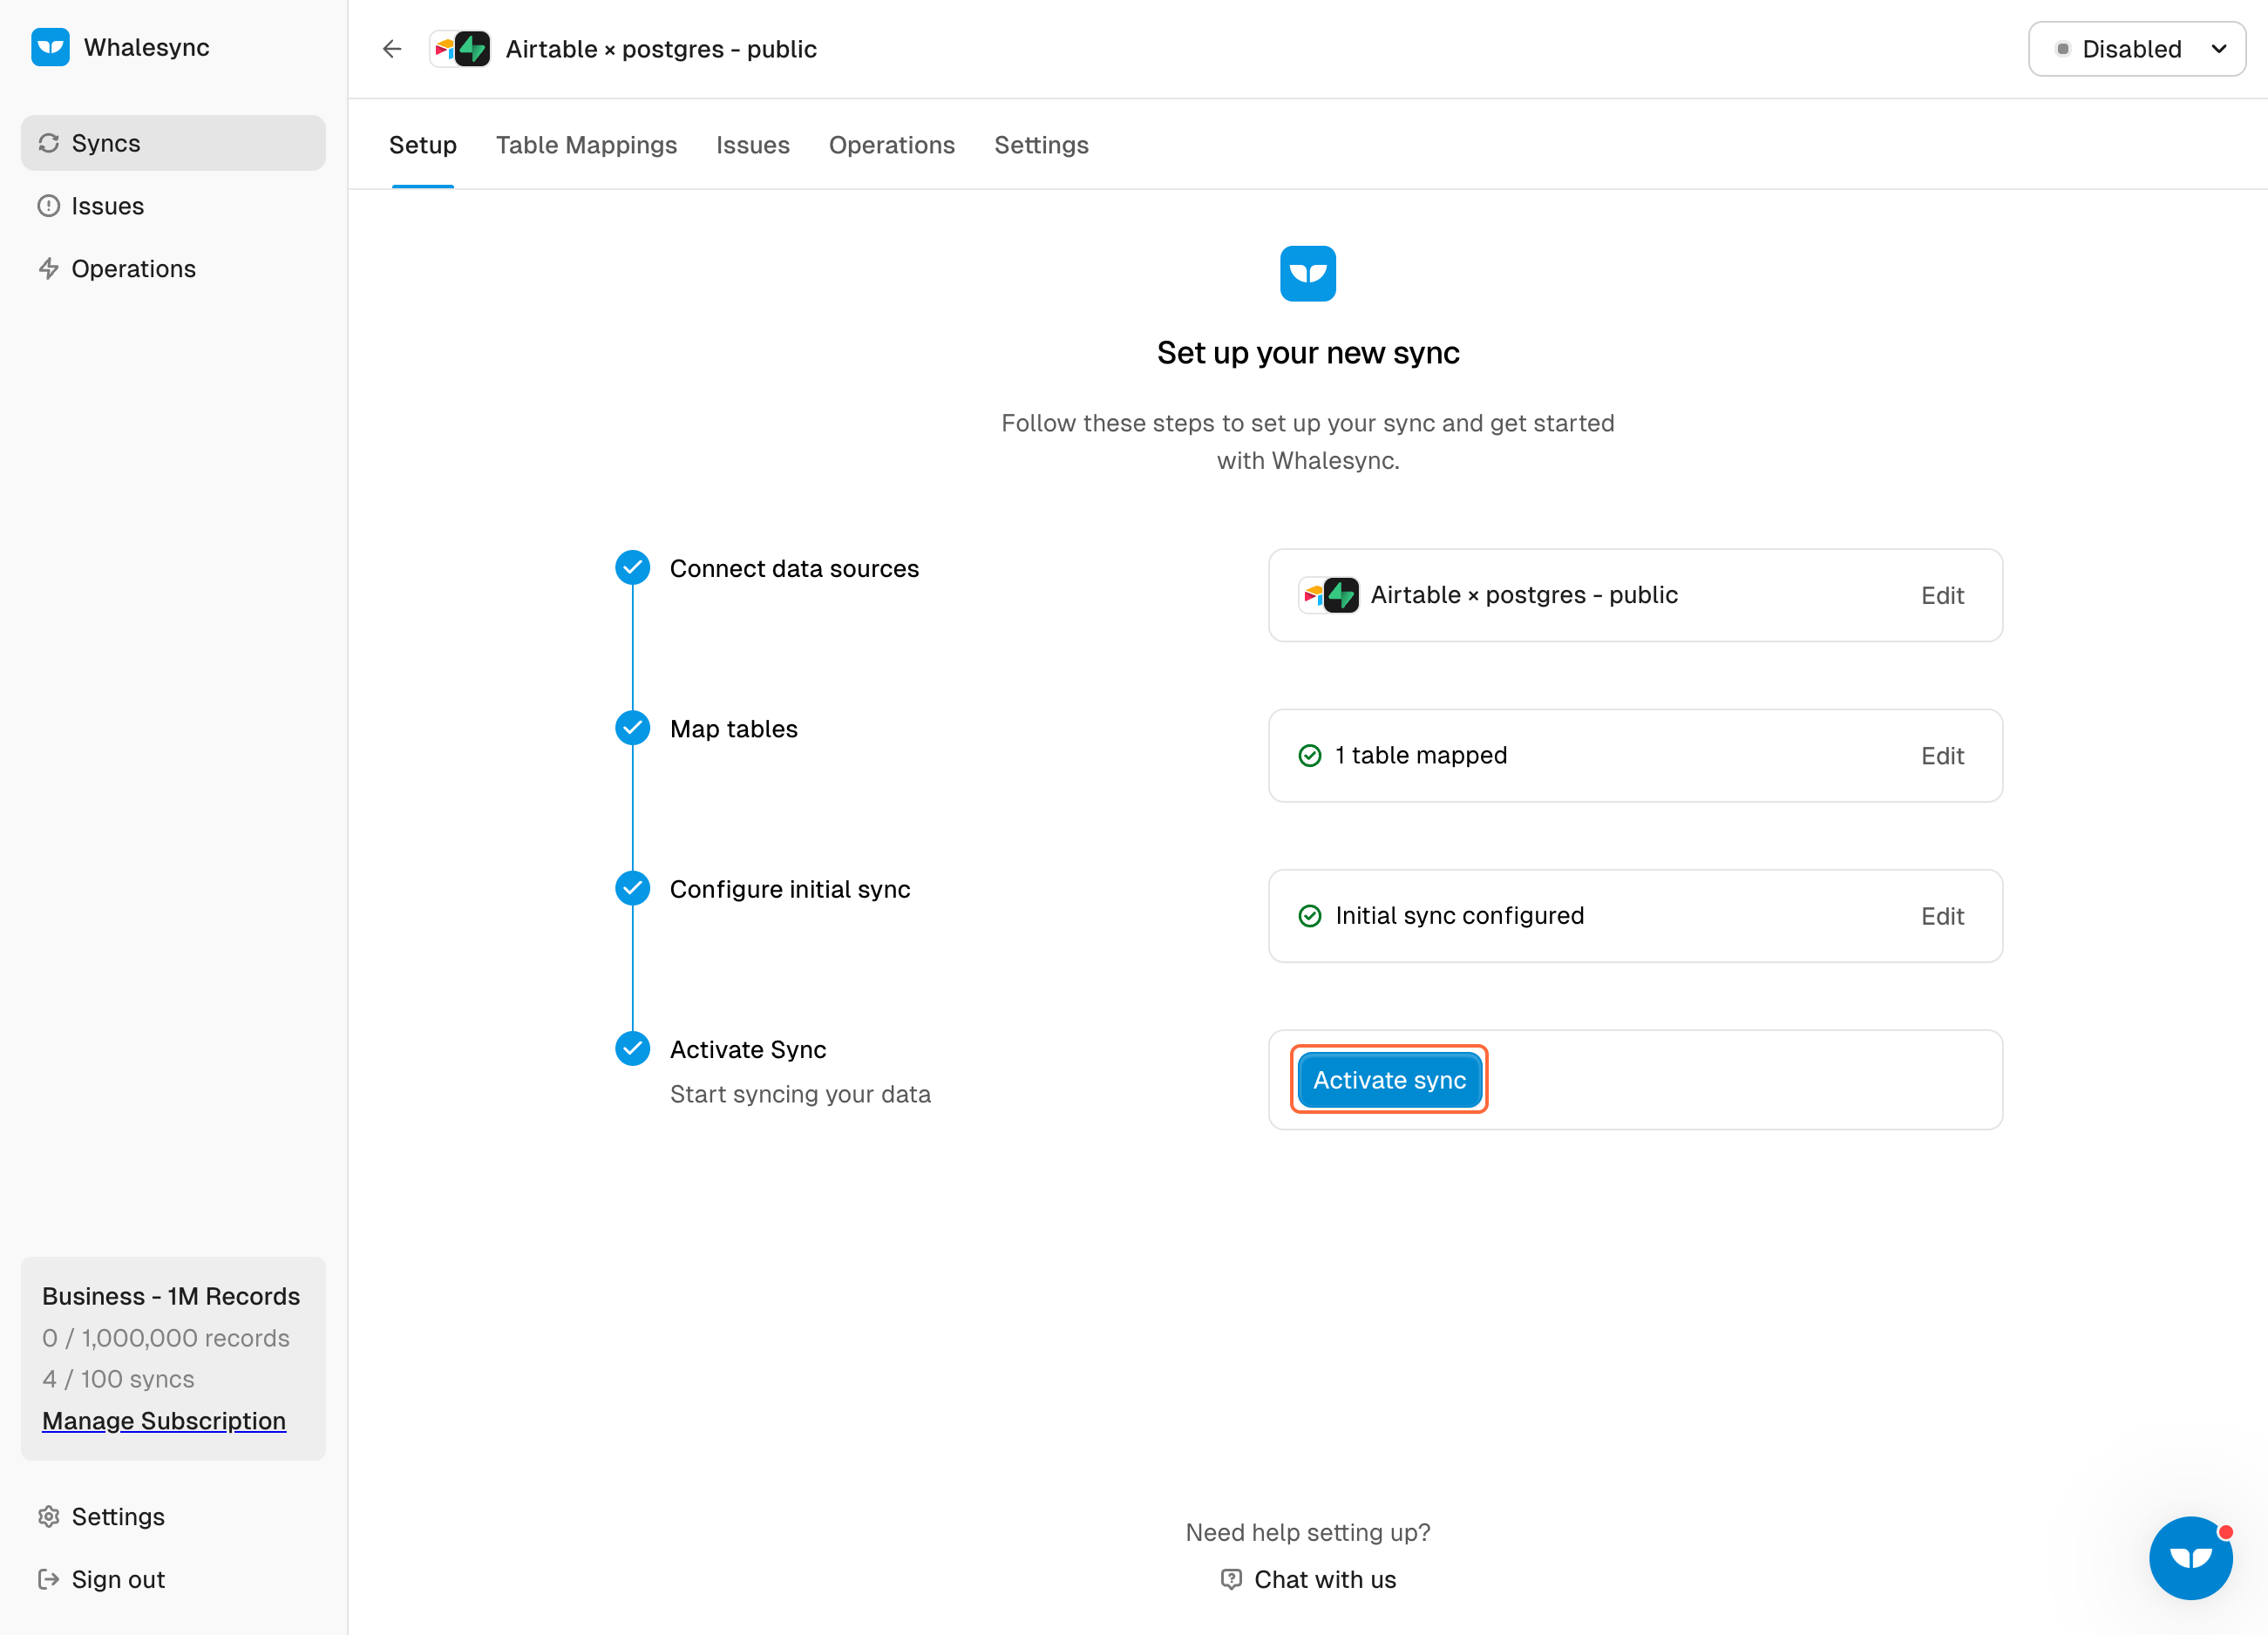Click the 0 / 1,000,000 records usage text

(166, 1338)
